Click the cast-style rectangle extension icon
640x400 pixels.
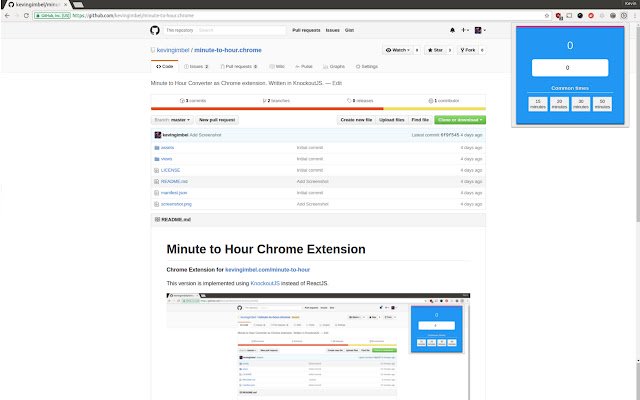569,16
